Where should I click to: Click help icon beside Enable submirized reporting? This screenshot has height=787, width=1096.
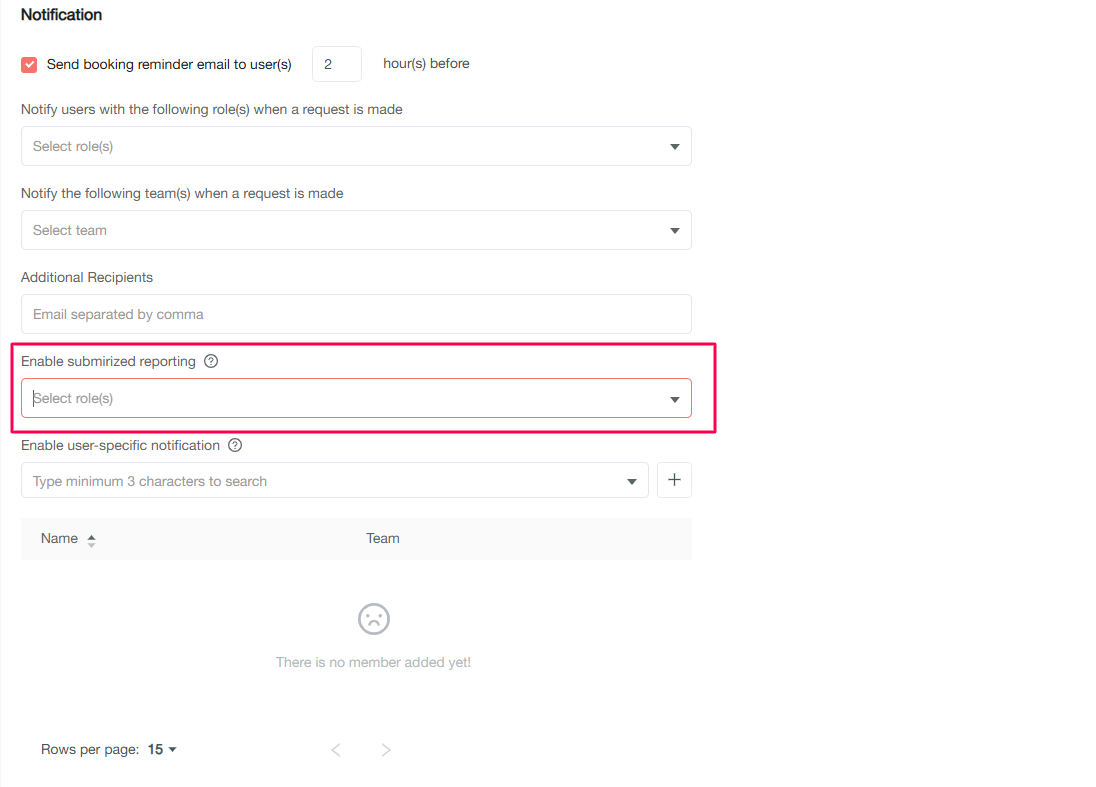211,361
